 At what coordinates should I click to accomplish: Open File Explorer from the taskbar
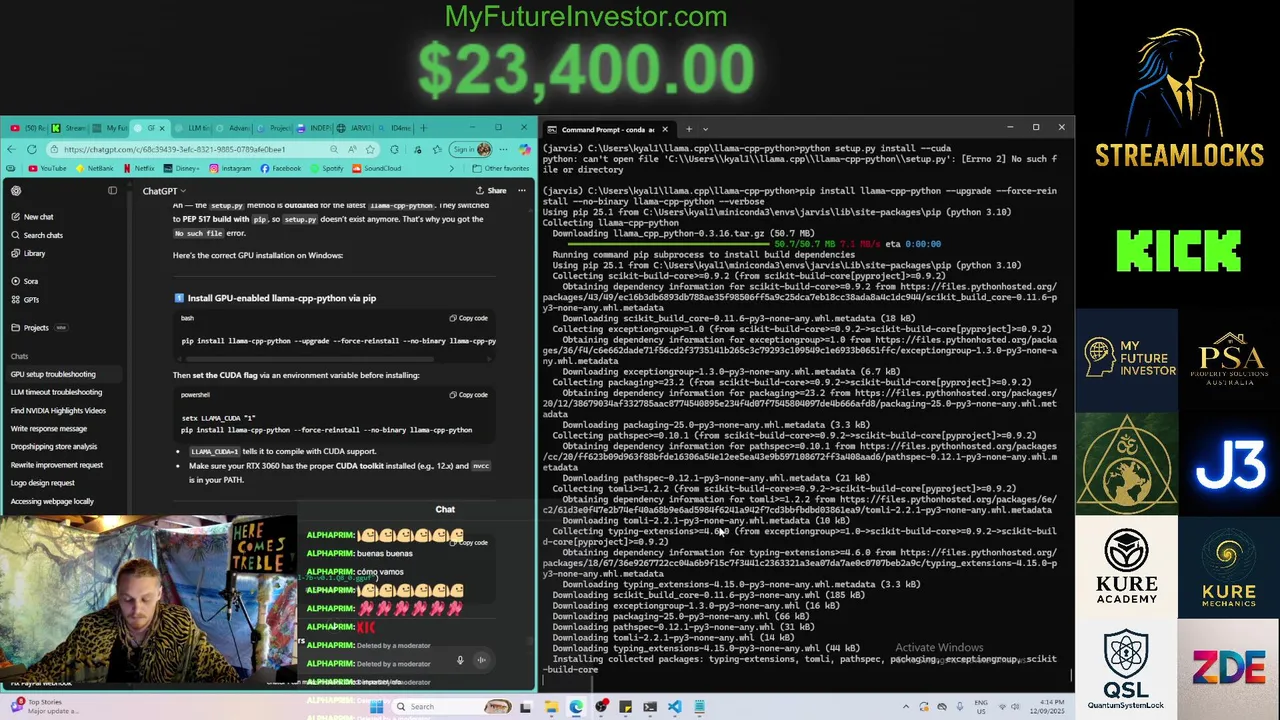551,707
